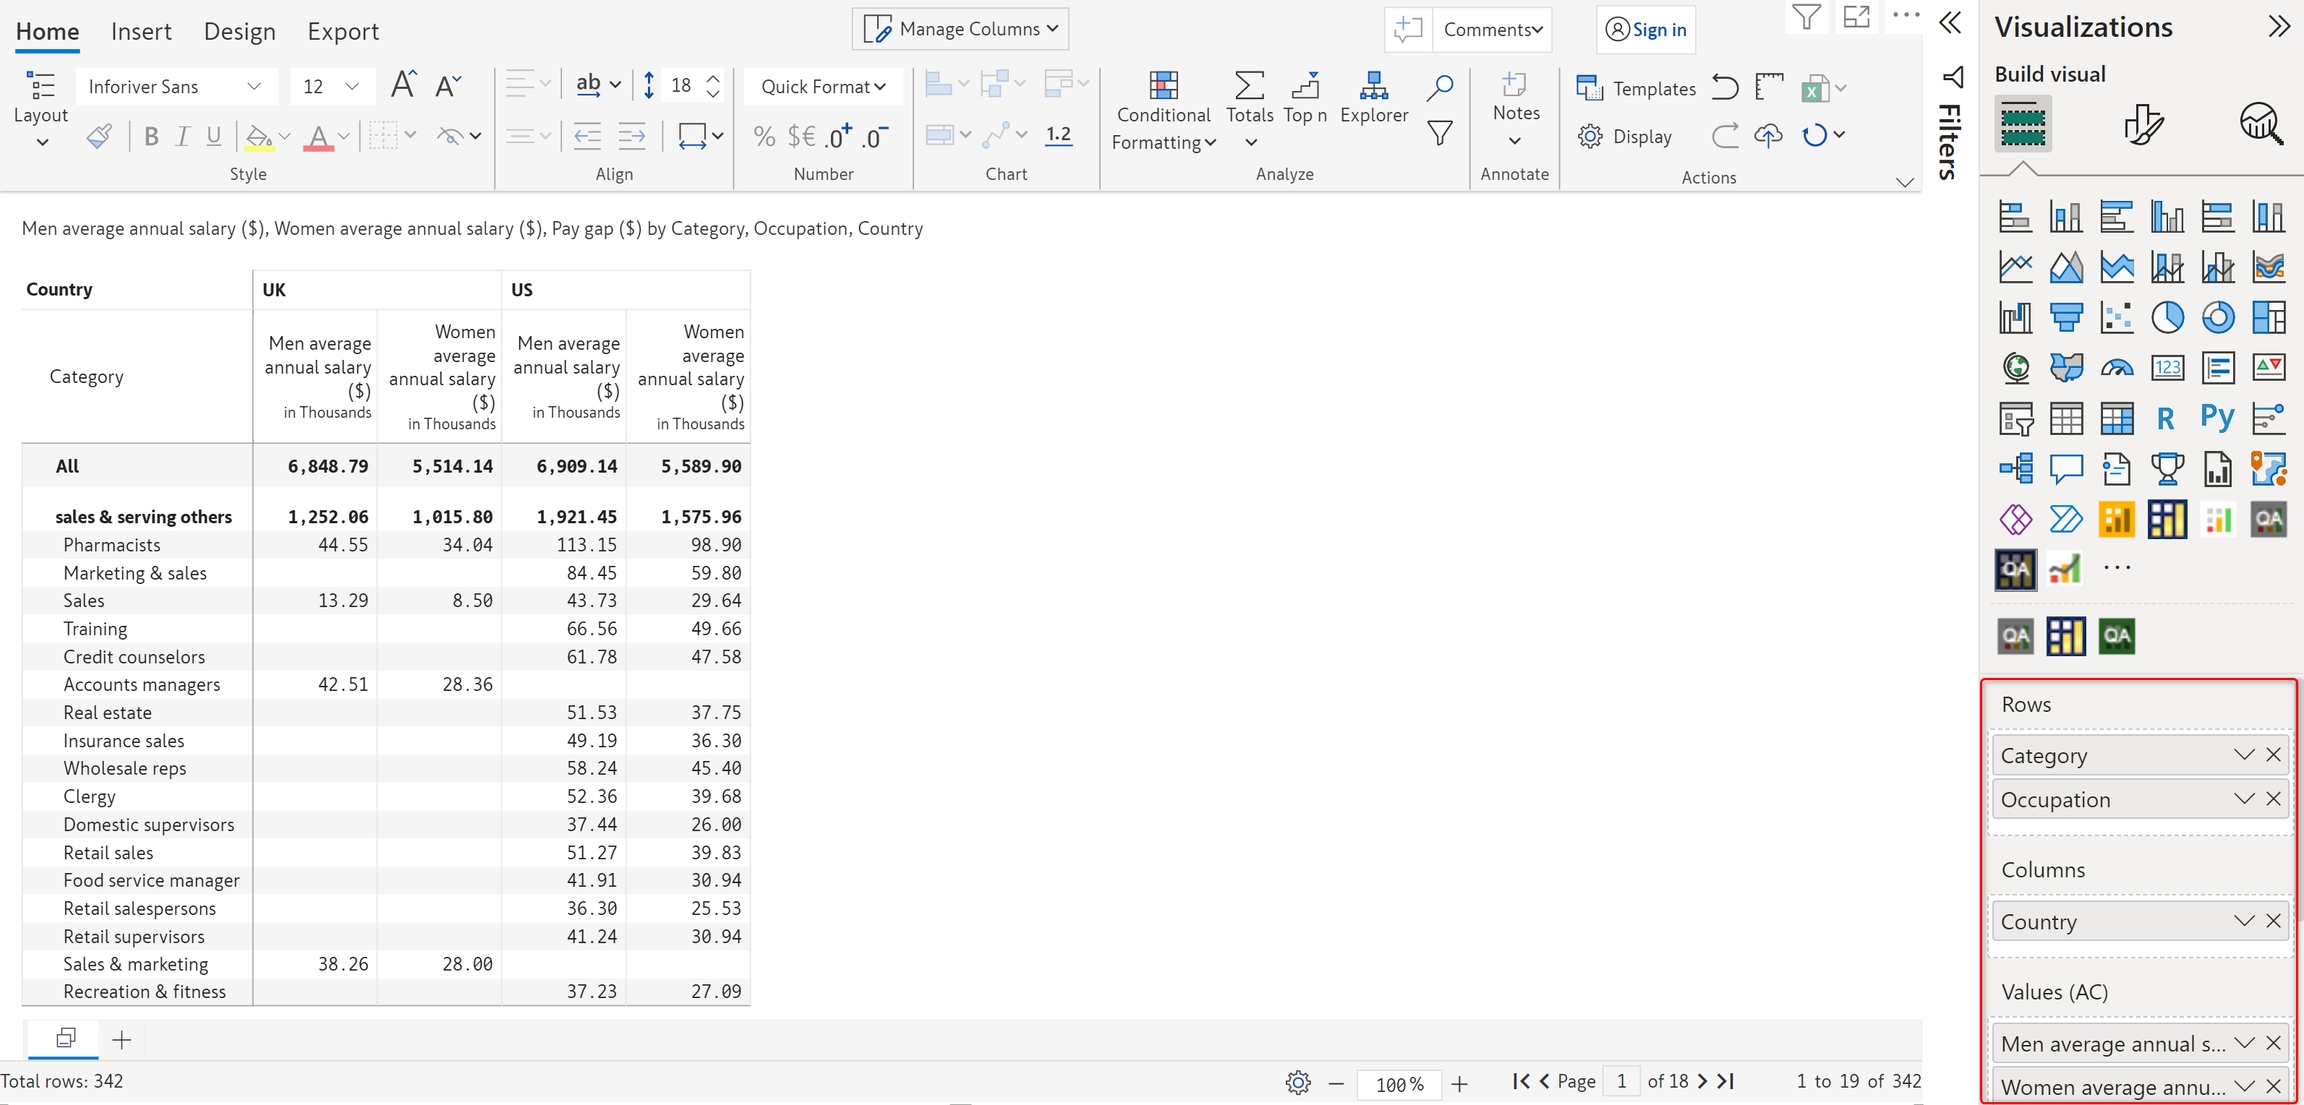Toggle italic formatting
2304x1105 pixels.
click(182, 136)
